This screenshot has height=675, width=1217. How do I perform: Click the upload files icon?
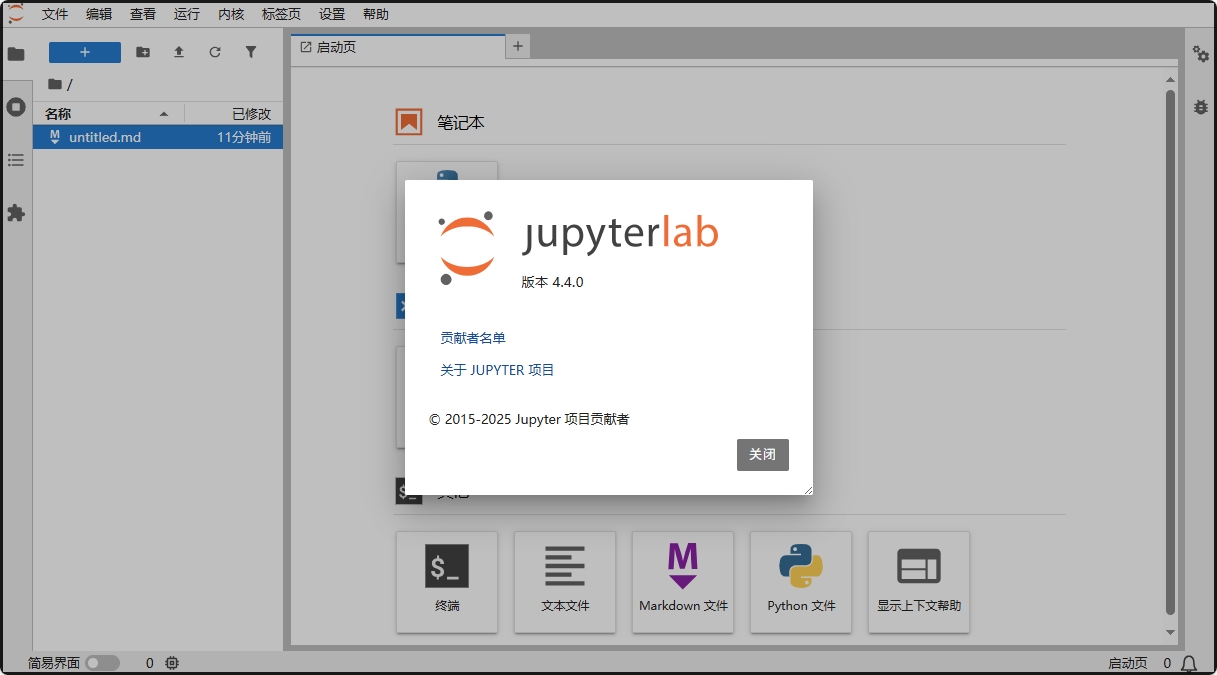(179, 52)
